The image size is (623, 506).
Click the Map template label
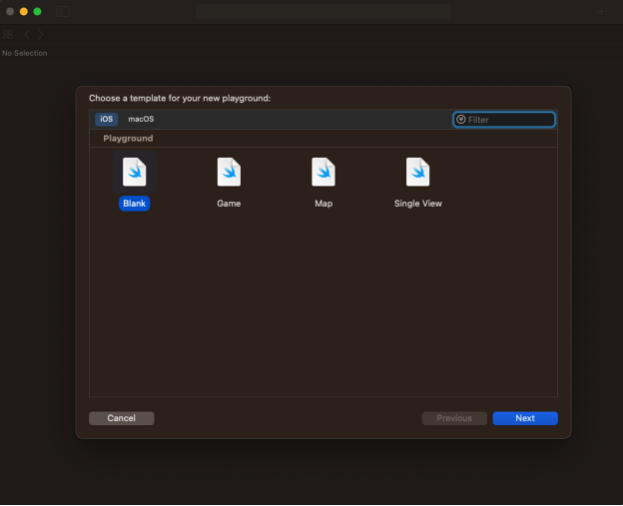pos(323,203)
